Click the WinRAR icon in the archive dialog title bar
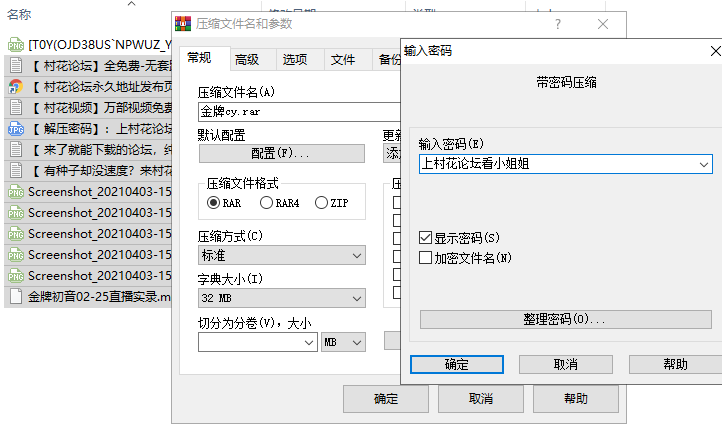The height and width of the screenshot is (435, 722). coord(181,24)
